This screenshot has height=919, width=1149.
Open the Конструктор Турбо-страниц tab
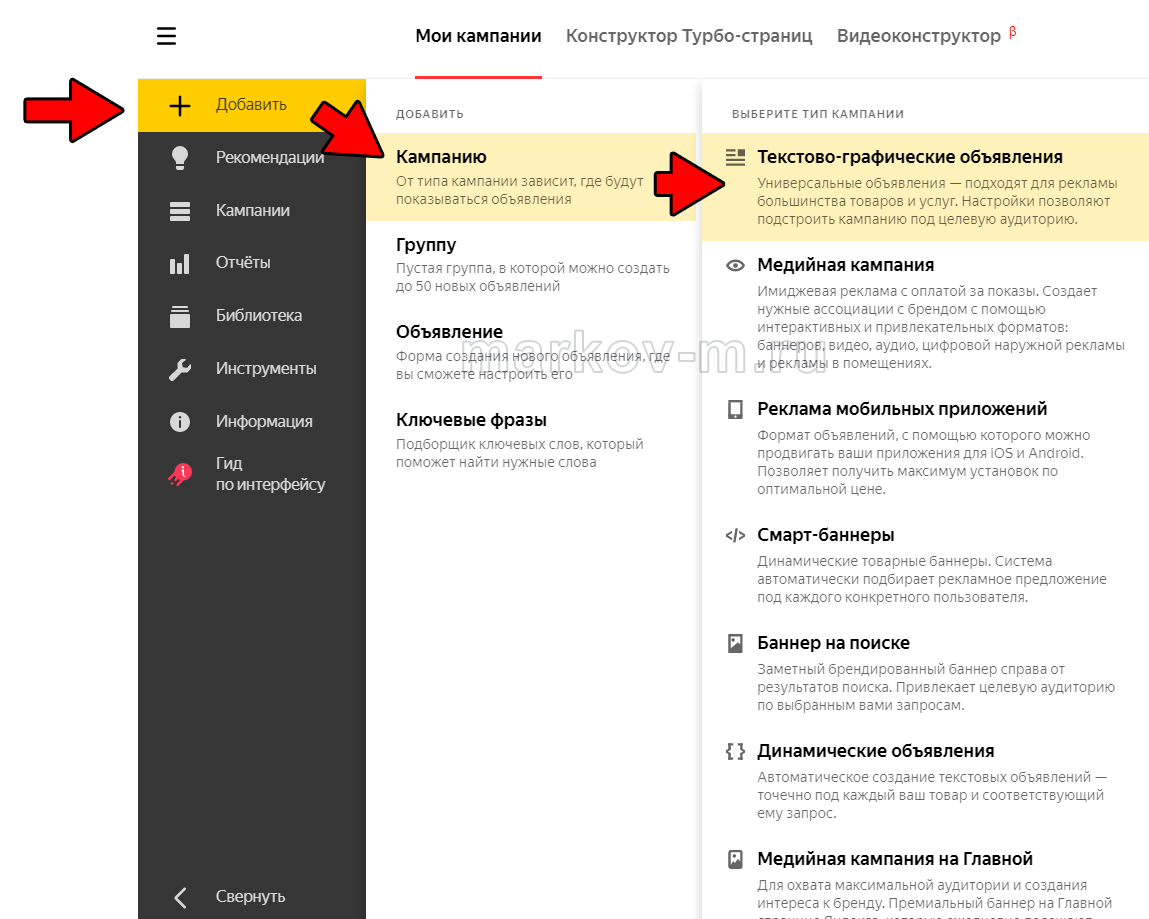pyautogui.click(x=689, y=36)
